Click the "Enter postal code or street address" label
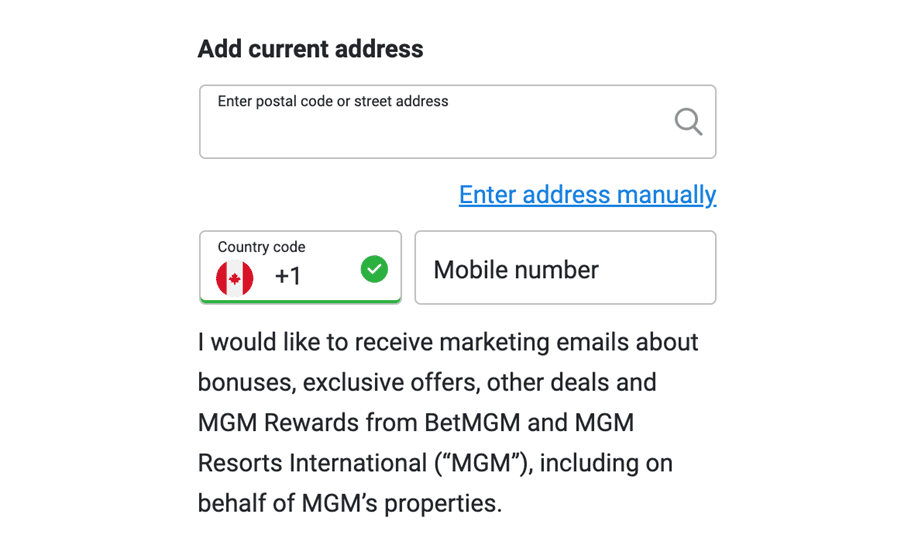Screen dimensions: 918x535 [333, 101]
